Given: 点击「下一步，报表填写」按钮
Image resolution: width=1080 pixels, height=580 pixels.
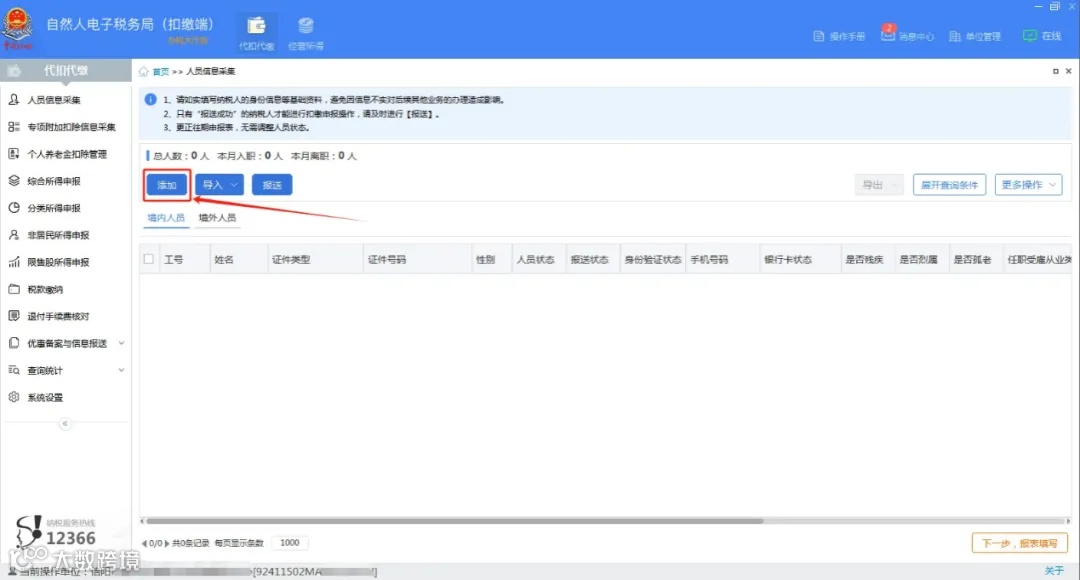Looking at the screenshot, I should pos(1018,542).
